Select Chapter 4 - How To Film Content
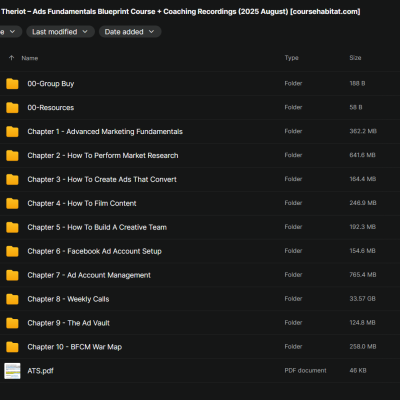This screenshot has height=400, width=400. click(82, 203)
